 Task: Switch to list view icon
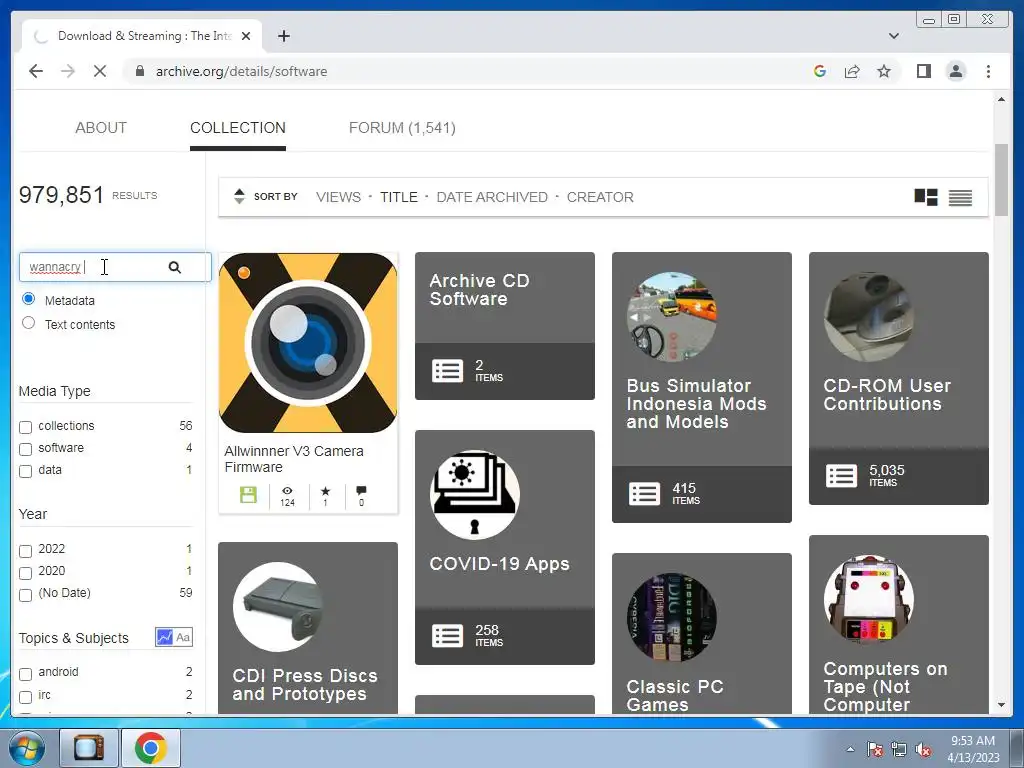point(960,197)
